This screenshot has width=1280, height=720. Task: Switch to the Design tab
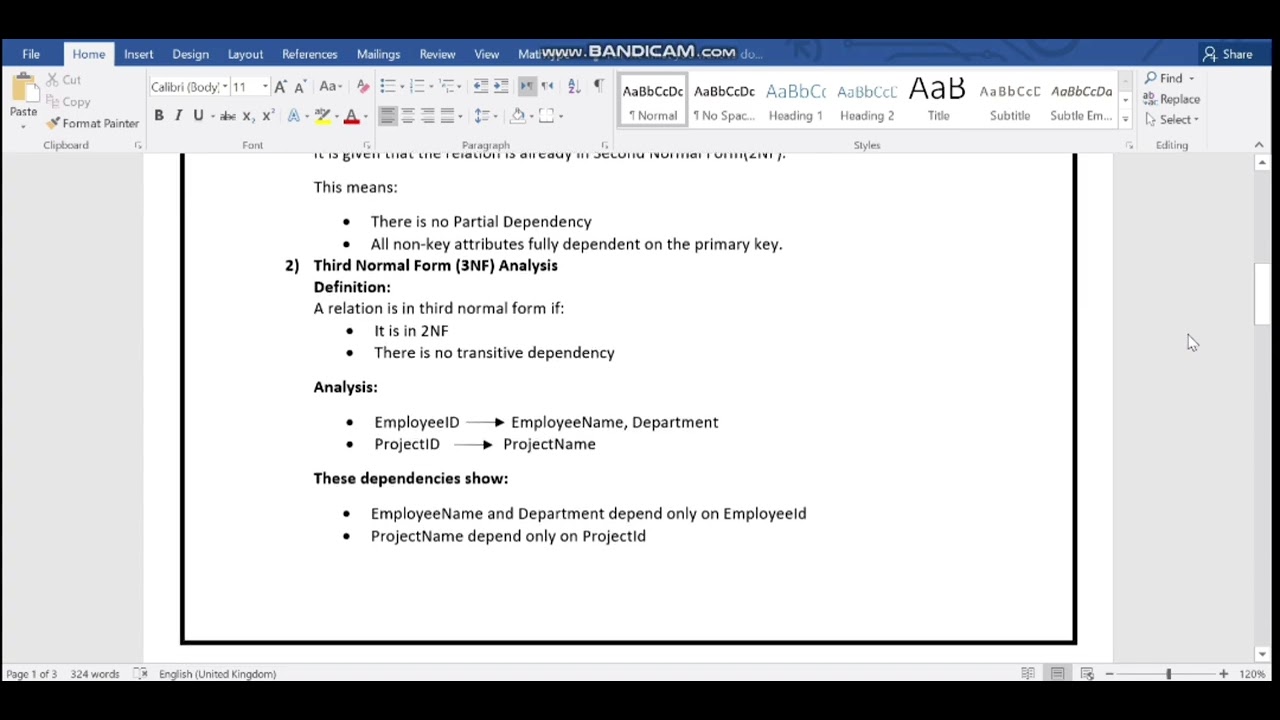(190, 54)
